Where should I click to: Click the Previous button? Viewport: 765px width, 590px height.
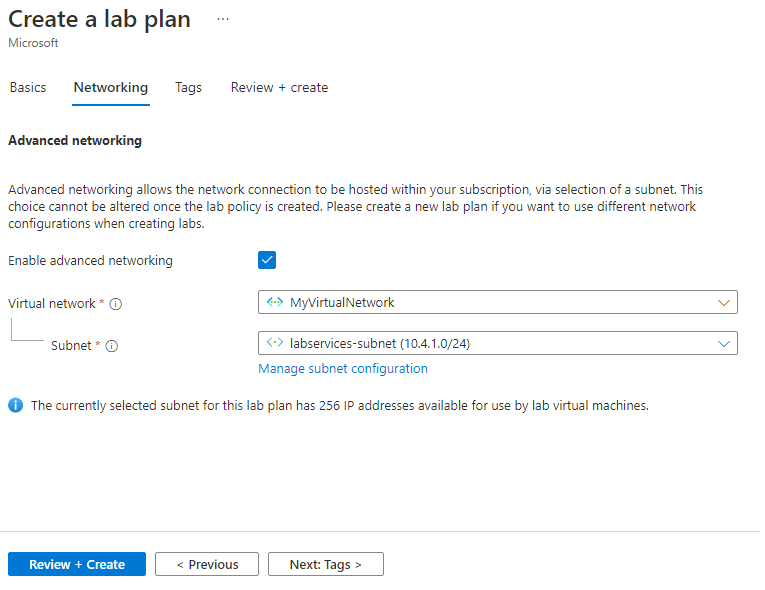click(207, 564)
